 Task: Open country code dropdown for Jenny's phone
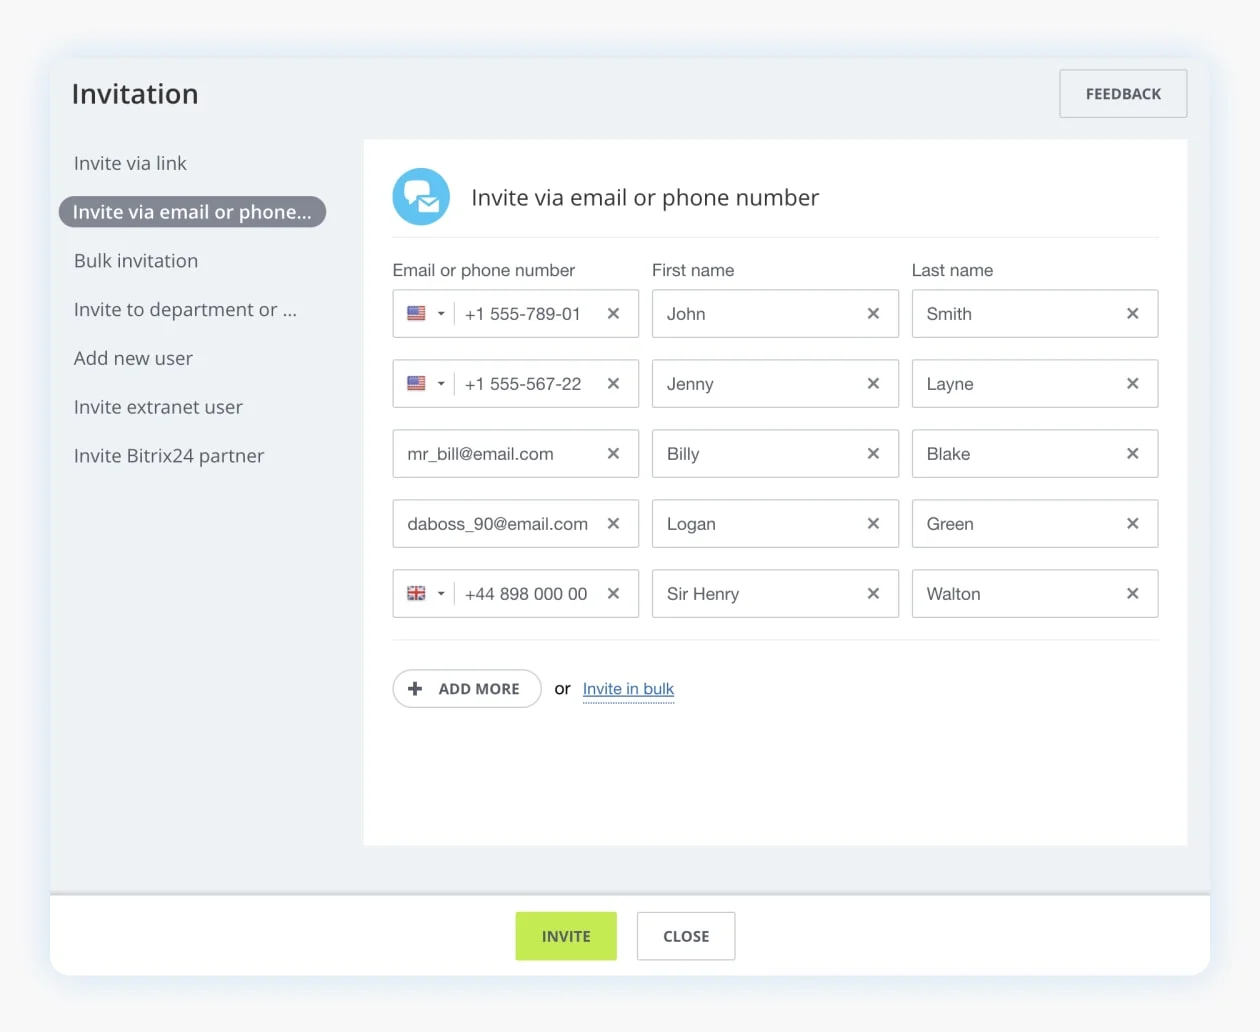pyautogui.click(x=426, y=384)
